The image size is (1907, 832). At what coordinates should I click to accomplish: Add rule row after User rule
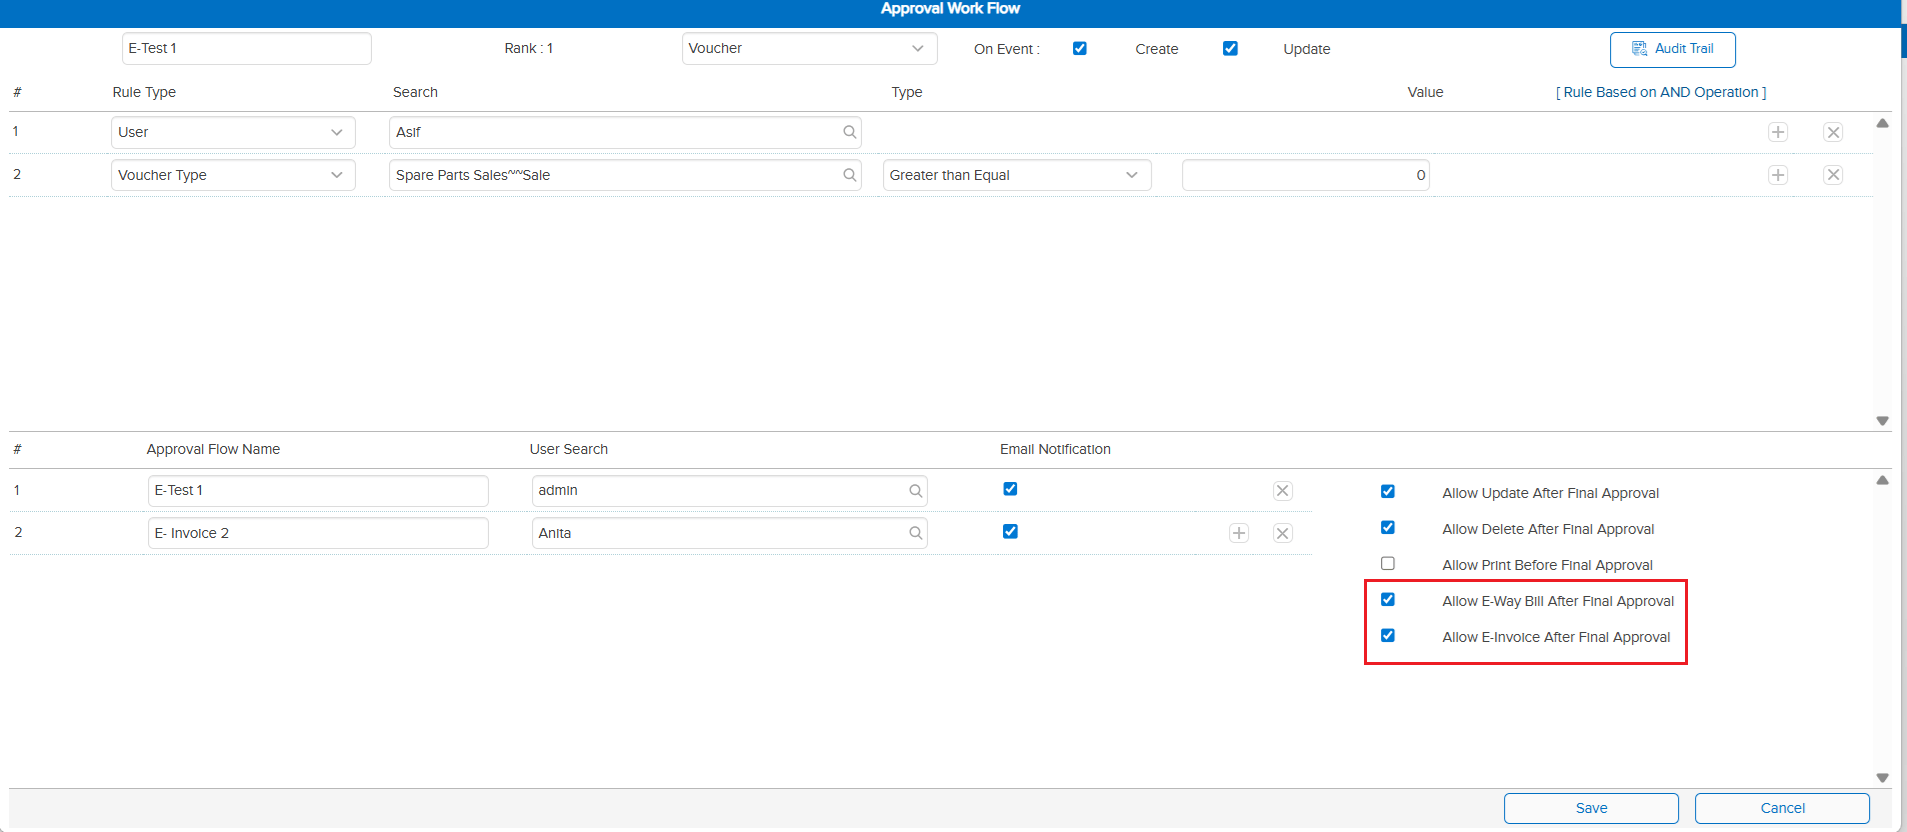tap(1778, 132)
